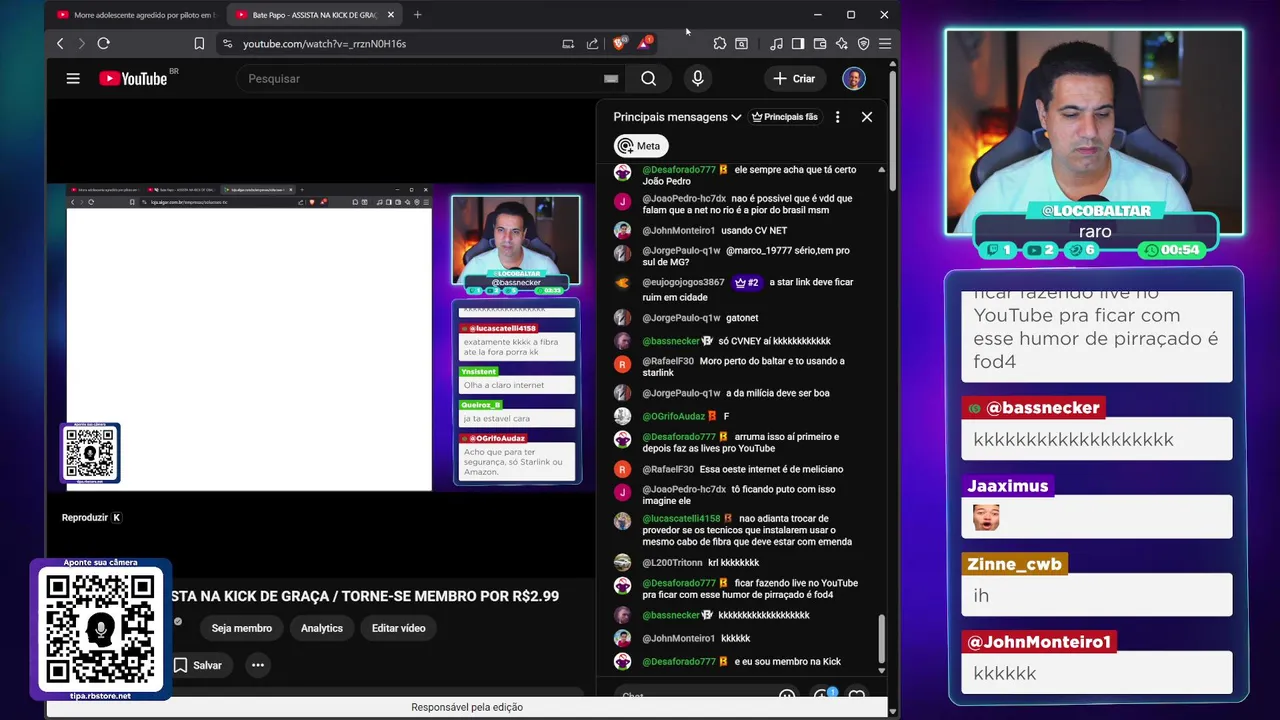Viewport: 1280px width, 720px height.
Task: Start voice search with the microphone
Action: coord(698,78)
